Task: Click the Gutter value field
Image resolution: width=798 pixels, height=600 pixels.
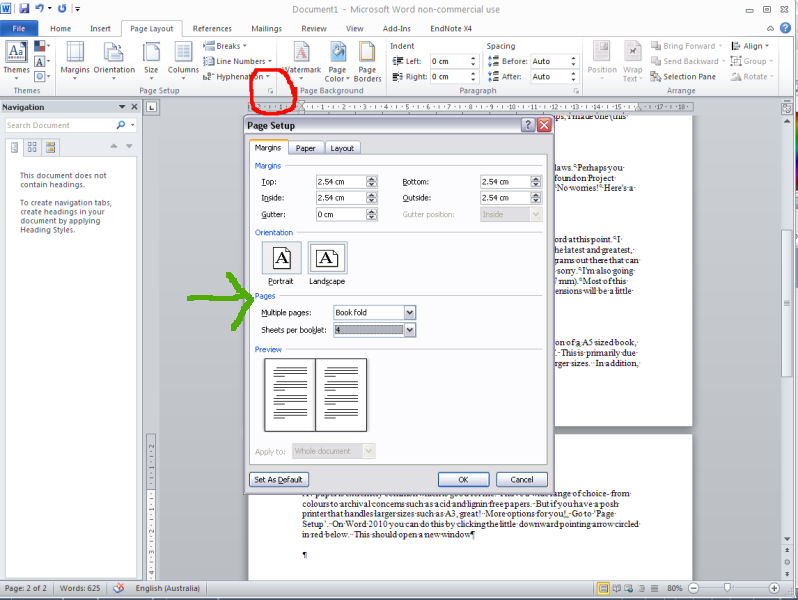Action: [x=341, y=214]
